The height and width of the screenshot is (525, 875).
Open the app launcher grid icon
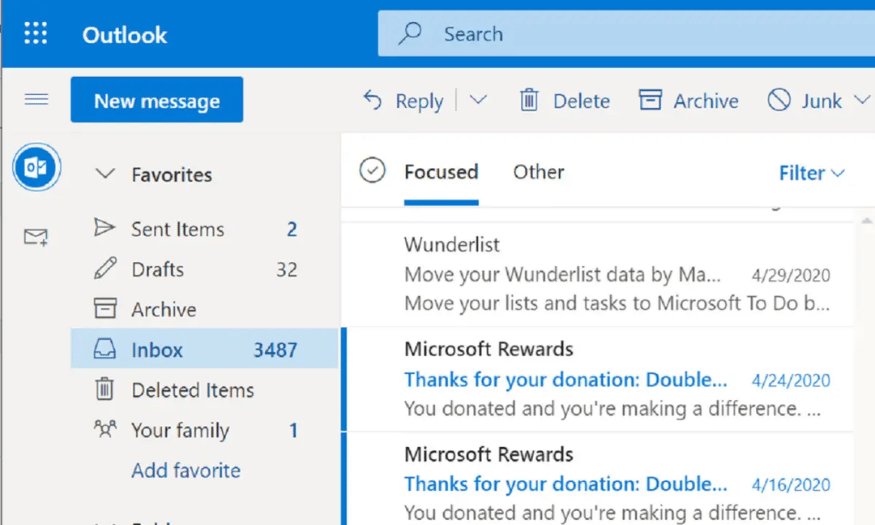[36, 33]
